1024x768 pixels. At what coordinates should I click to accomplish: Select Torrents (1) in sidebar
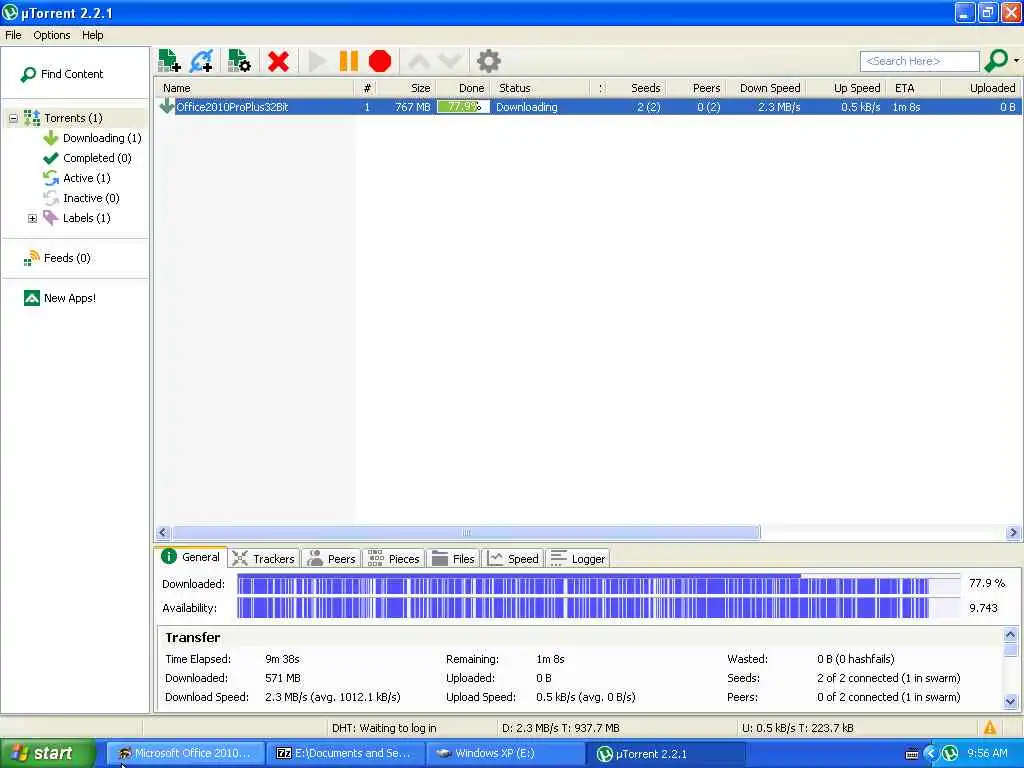pos(73,118)
